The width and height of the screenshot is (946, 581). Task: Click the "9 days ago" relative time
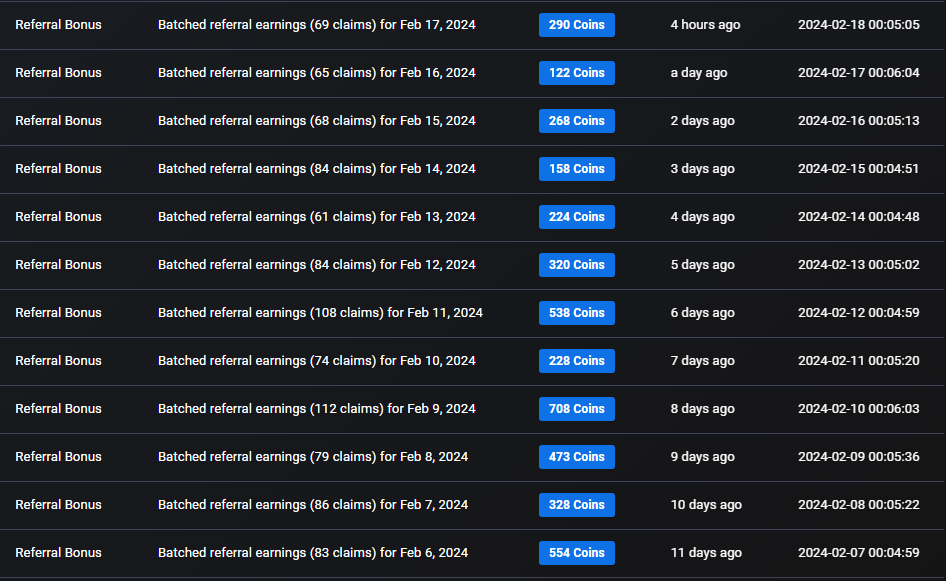[702, 457]
